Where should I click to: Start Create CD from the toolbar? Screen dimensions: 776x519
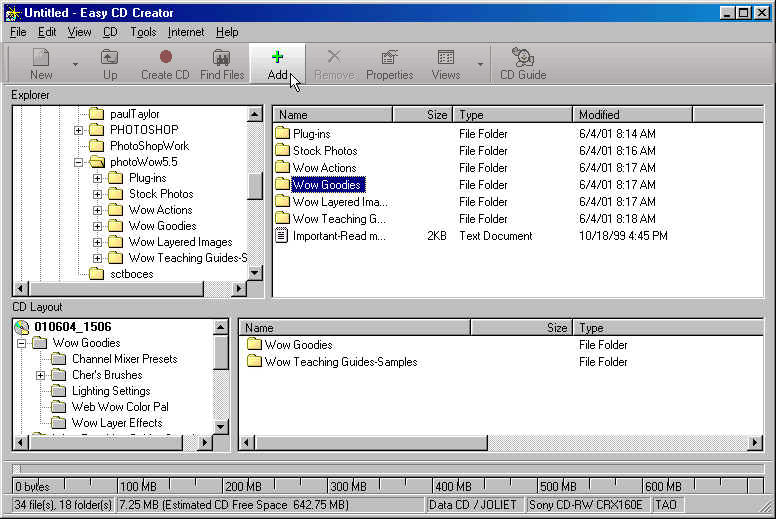pos(165,64)
